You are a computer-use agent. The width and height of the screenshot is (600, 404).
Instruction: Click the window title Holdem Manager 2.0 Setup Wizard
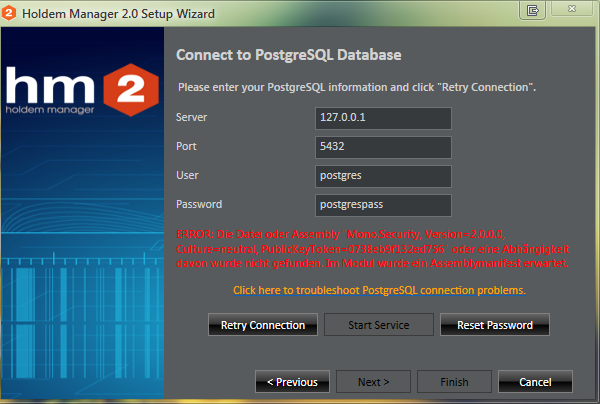coord(118,14)
